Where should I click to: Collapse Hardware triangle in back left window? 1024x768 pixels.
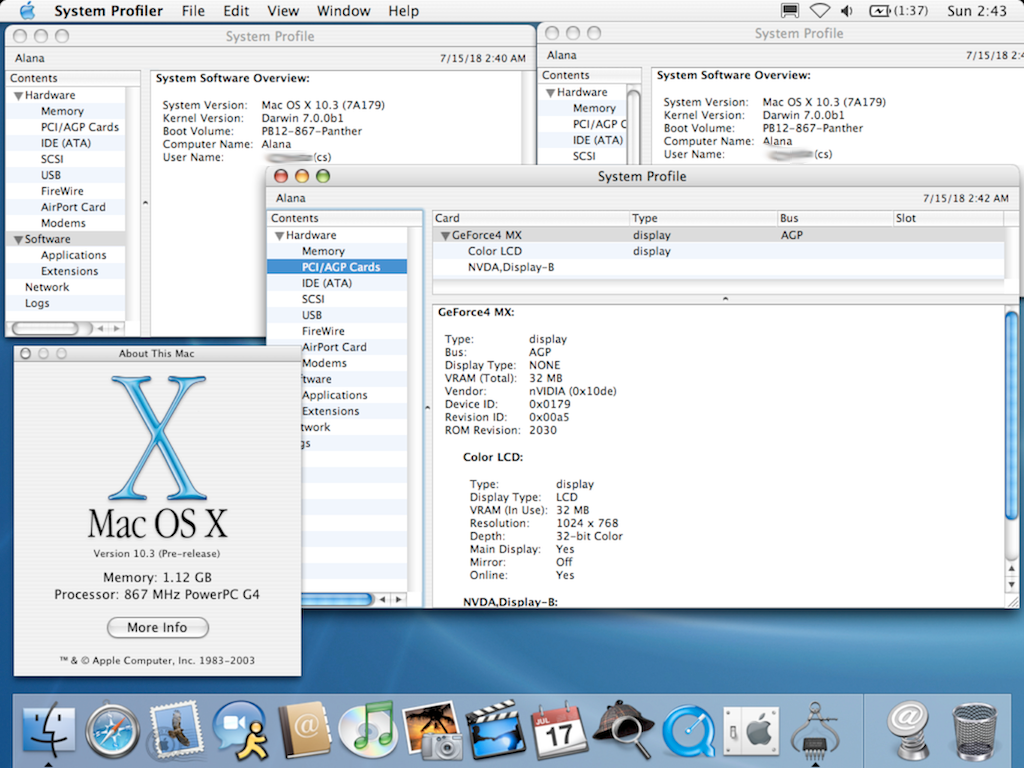click(18, 96)
